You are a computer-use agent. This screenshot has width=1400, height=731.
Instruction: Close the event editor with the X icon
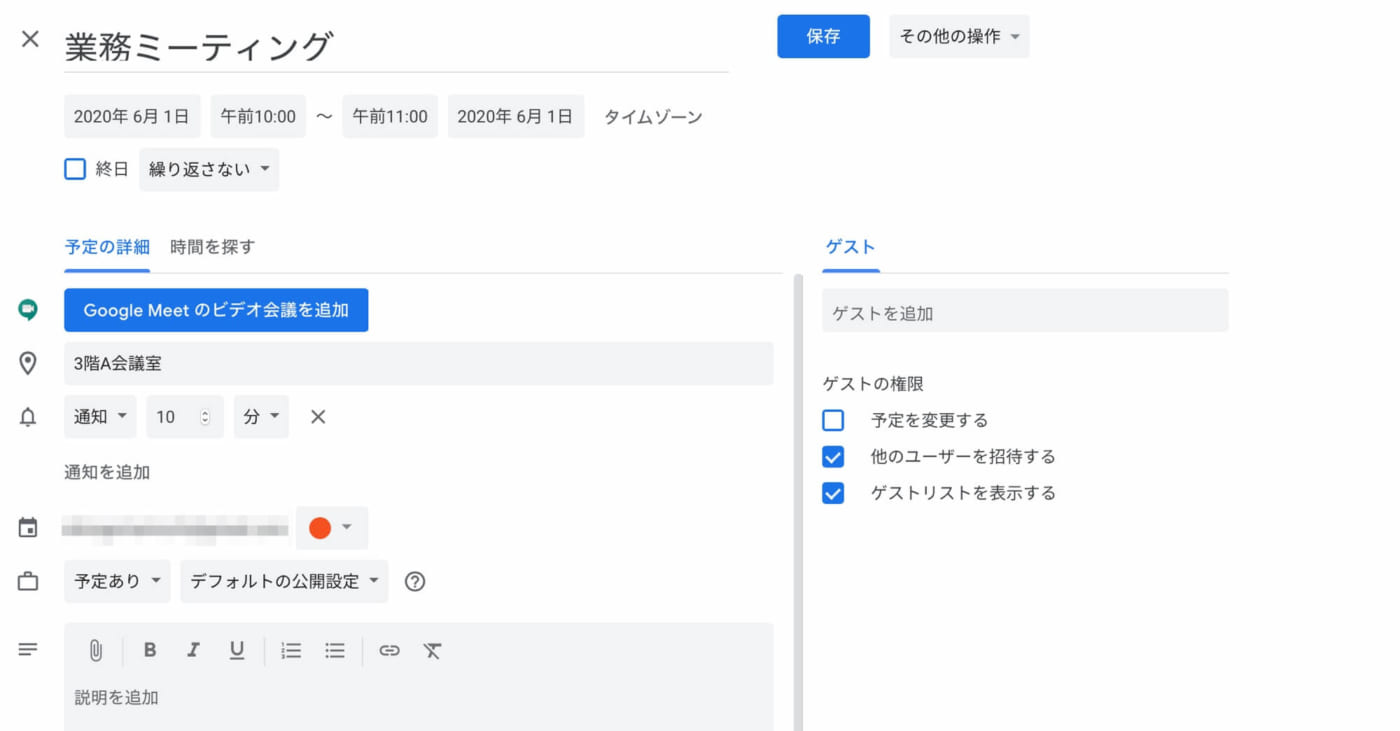point(30,39)
